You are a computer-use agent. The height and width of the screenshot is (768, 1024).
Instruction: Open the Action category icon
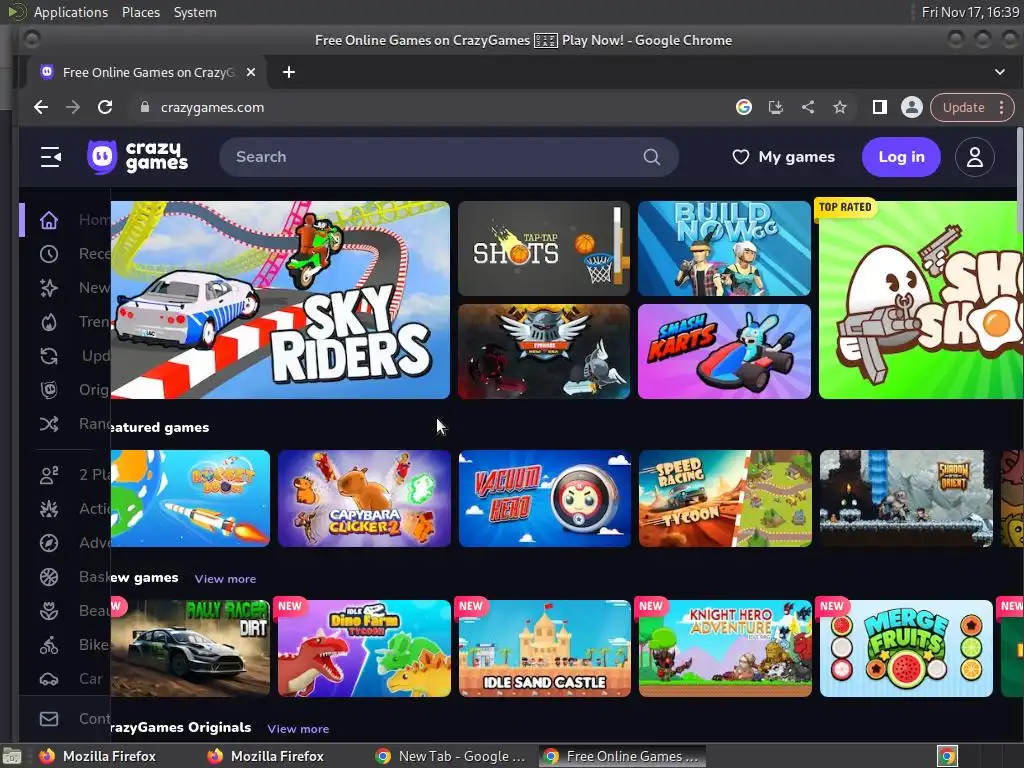[49, 509]
